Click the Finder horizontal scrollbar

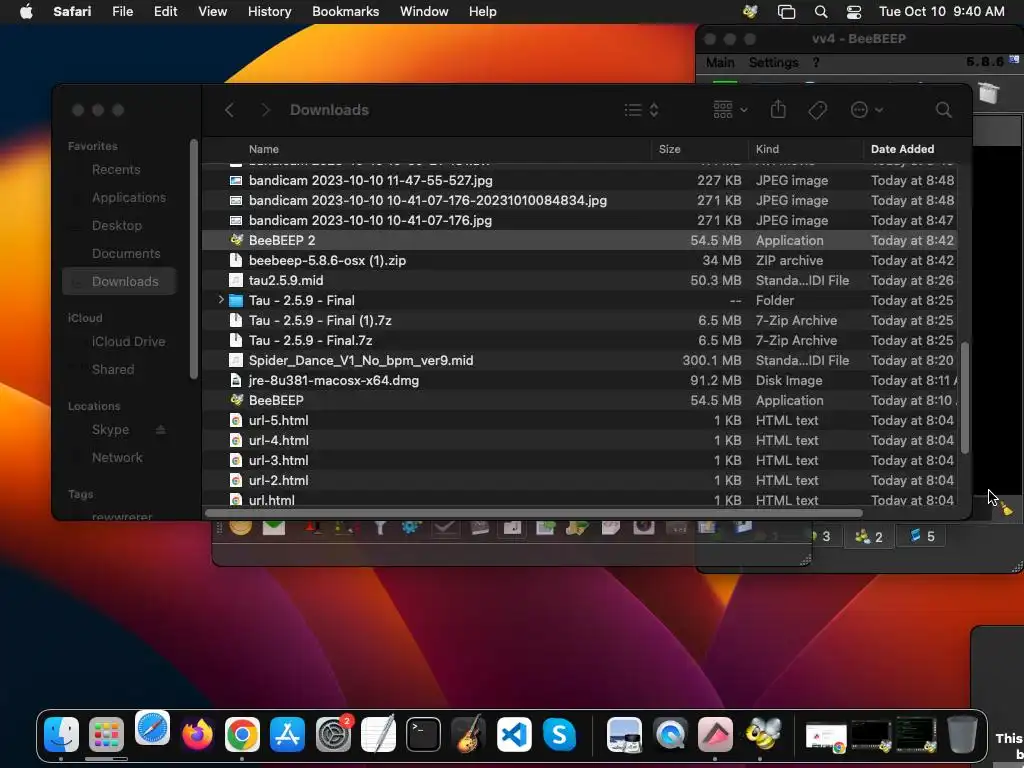(534, 513)
